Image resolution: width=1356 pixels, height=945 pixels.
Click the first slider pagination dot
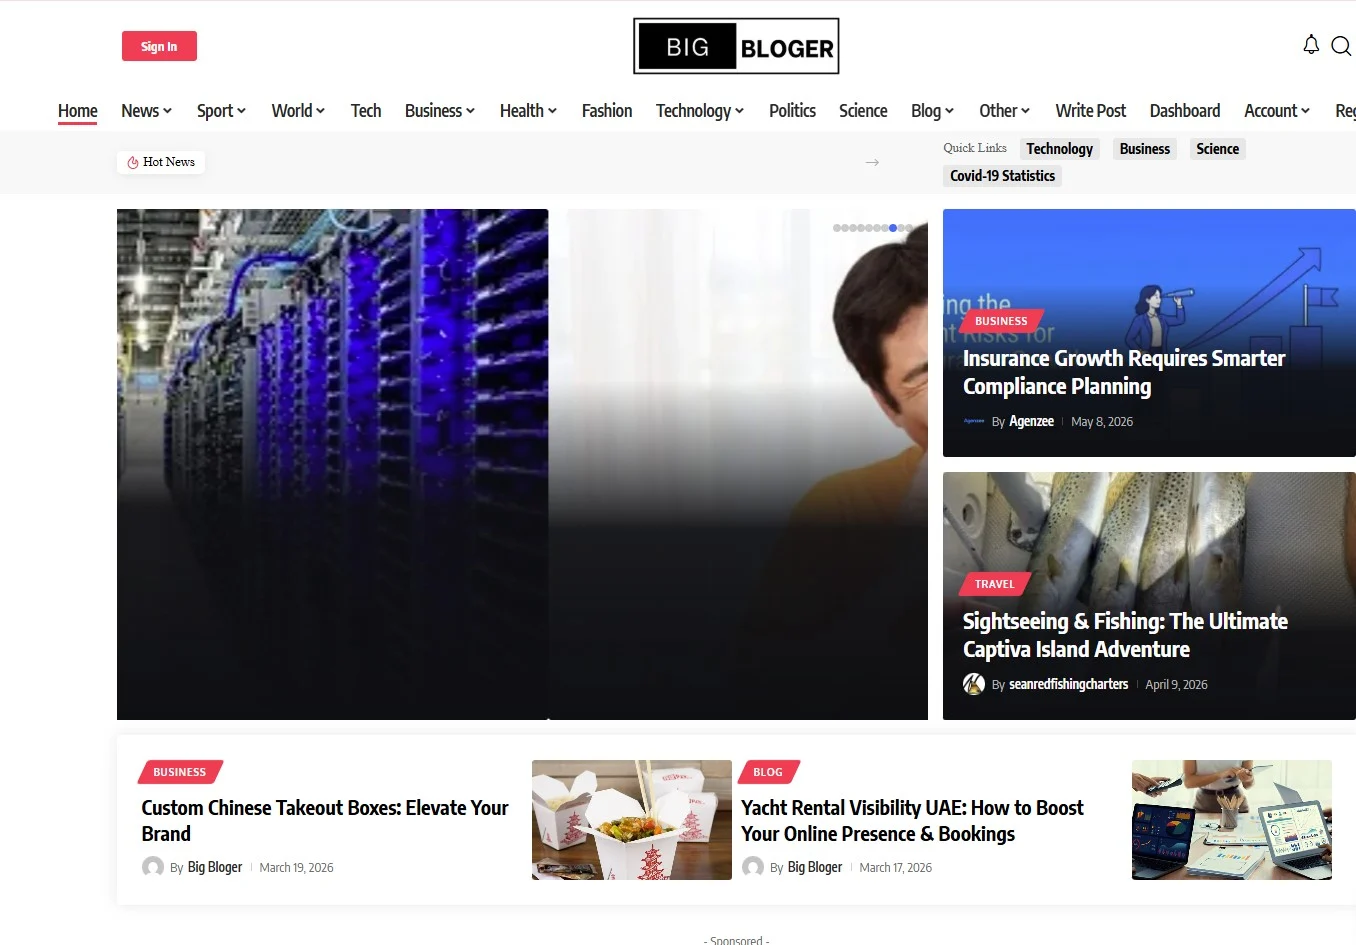[837, 228]
